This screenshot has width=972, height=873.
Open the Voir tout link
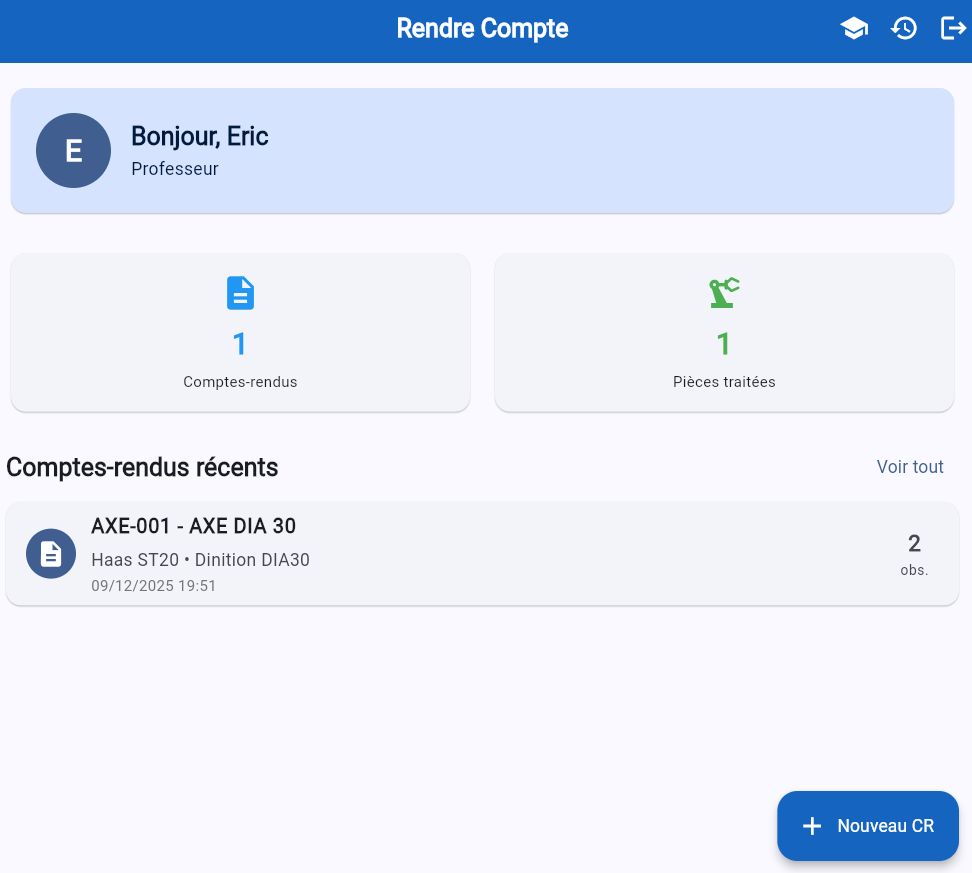pos(910,467)
